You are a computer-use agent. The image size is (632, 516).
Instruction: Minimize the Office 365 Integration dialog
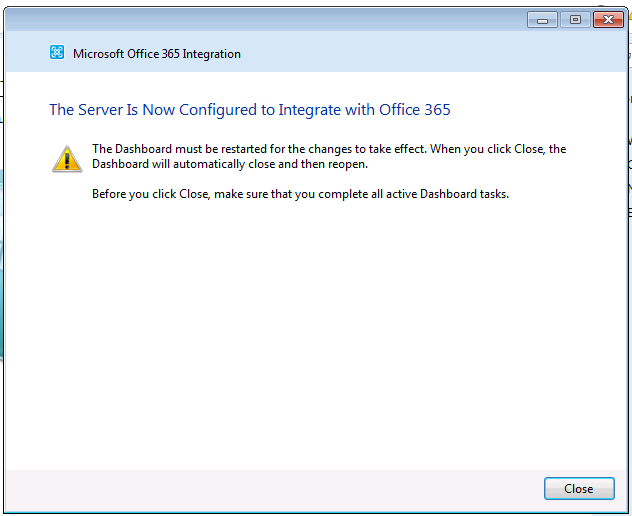point(543,19)
